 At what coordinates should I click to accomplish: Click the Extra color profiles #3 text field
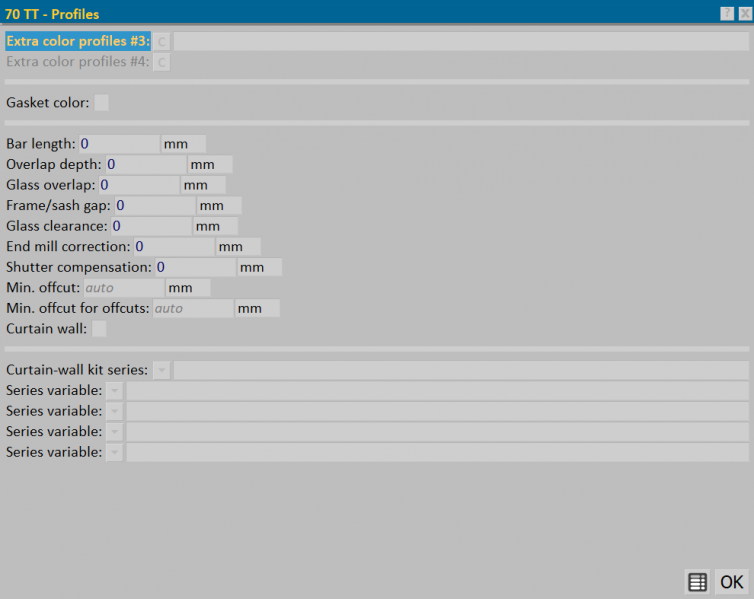(x=461, y=41)
